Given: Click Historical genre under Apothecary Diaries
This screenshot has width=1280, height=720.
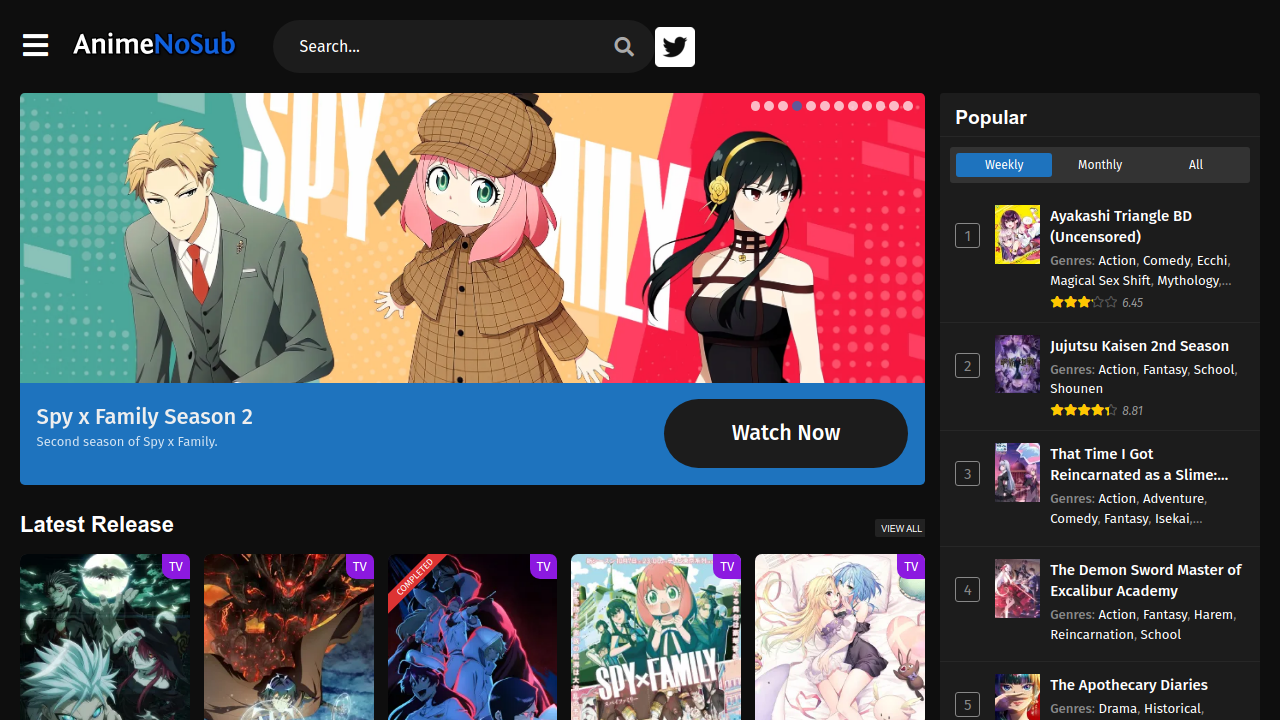Looking at the screenshot, I should [1171, 708].
